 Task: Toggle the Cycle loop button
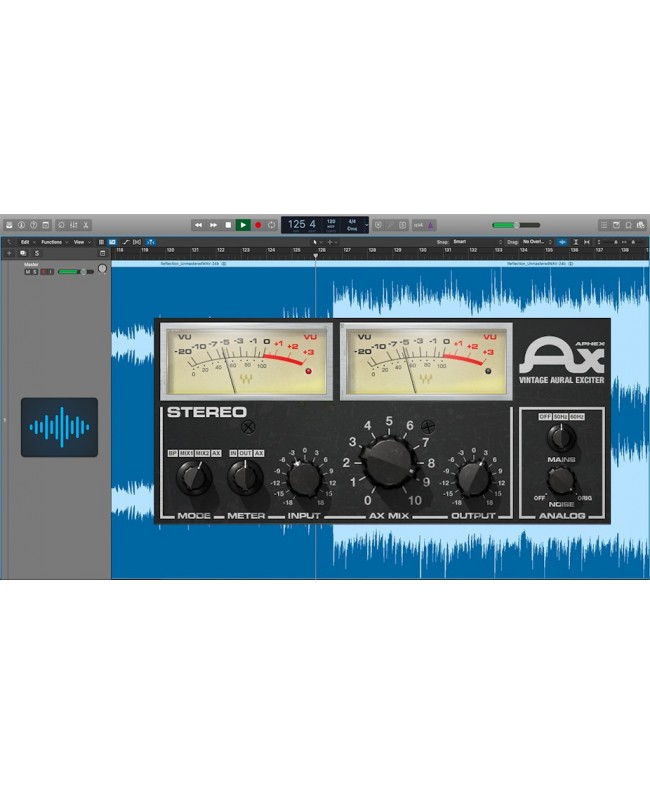pyautogui.click(x=271, y=225)
